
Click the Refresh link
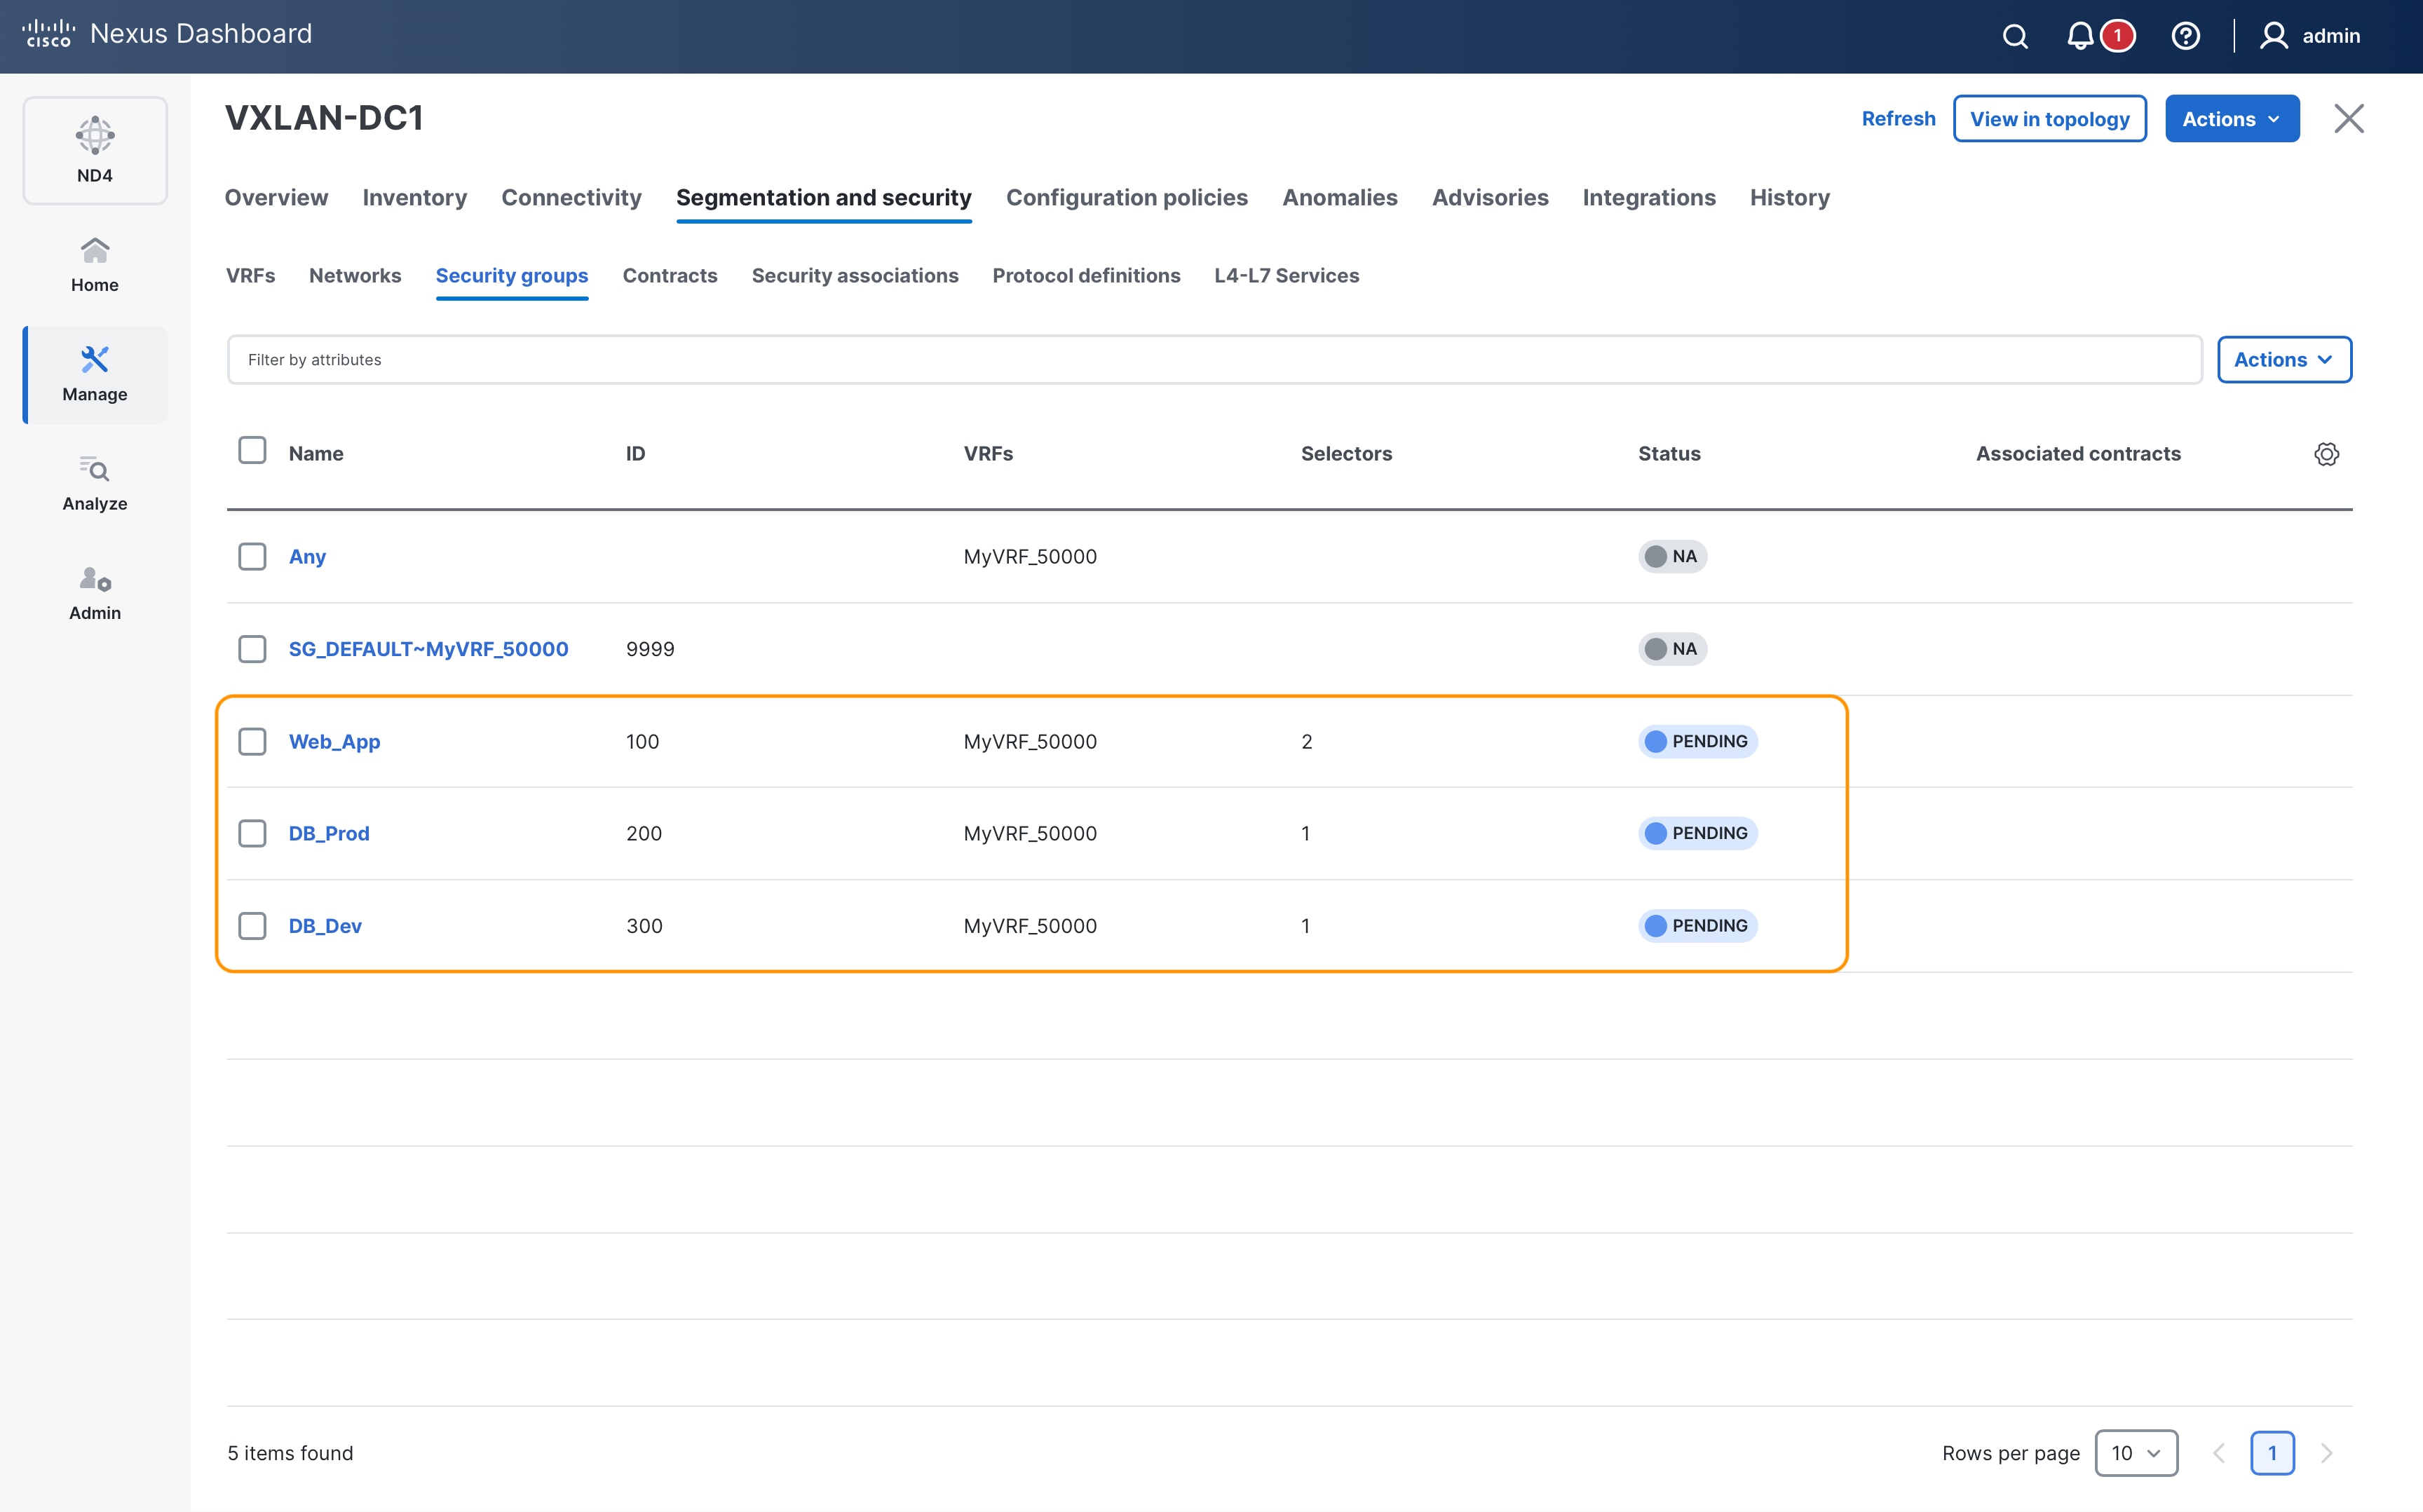(x=1898, y=119)
